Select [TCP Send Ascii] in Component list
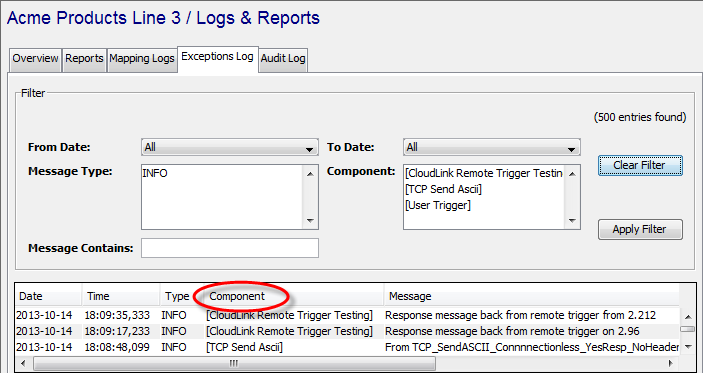The height and width of the screenshot is (373, 703). (443, 190)
